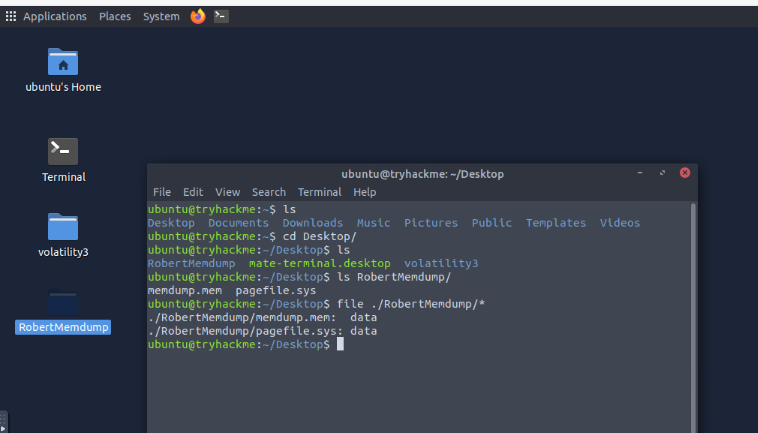Open the Applications grid icon
Image resolution: width=758 pixels, height=433 pixels.
point(11,16)
